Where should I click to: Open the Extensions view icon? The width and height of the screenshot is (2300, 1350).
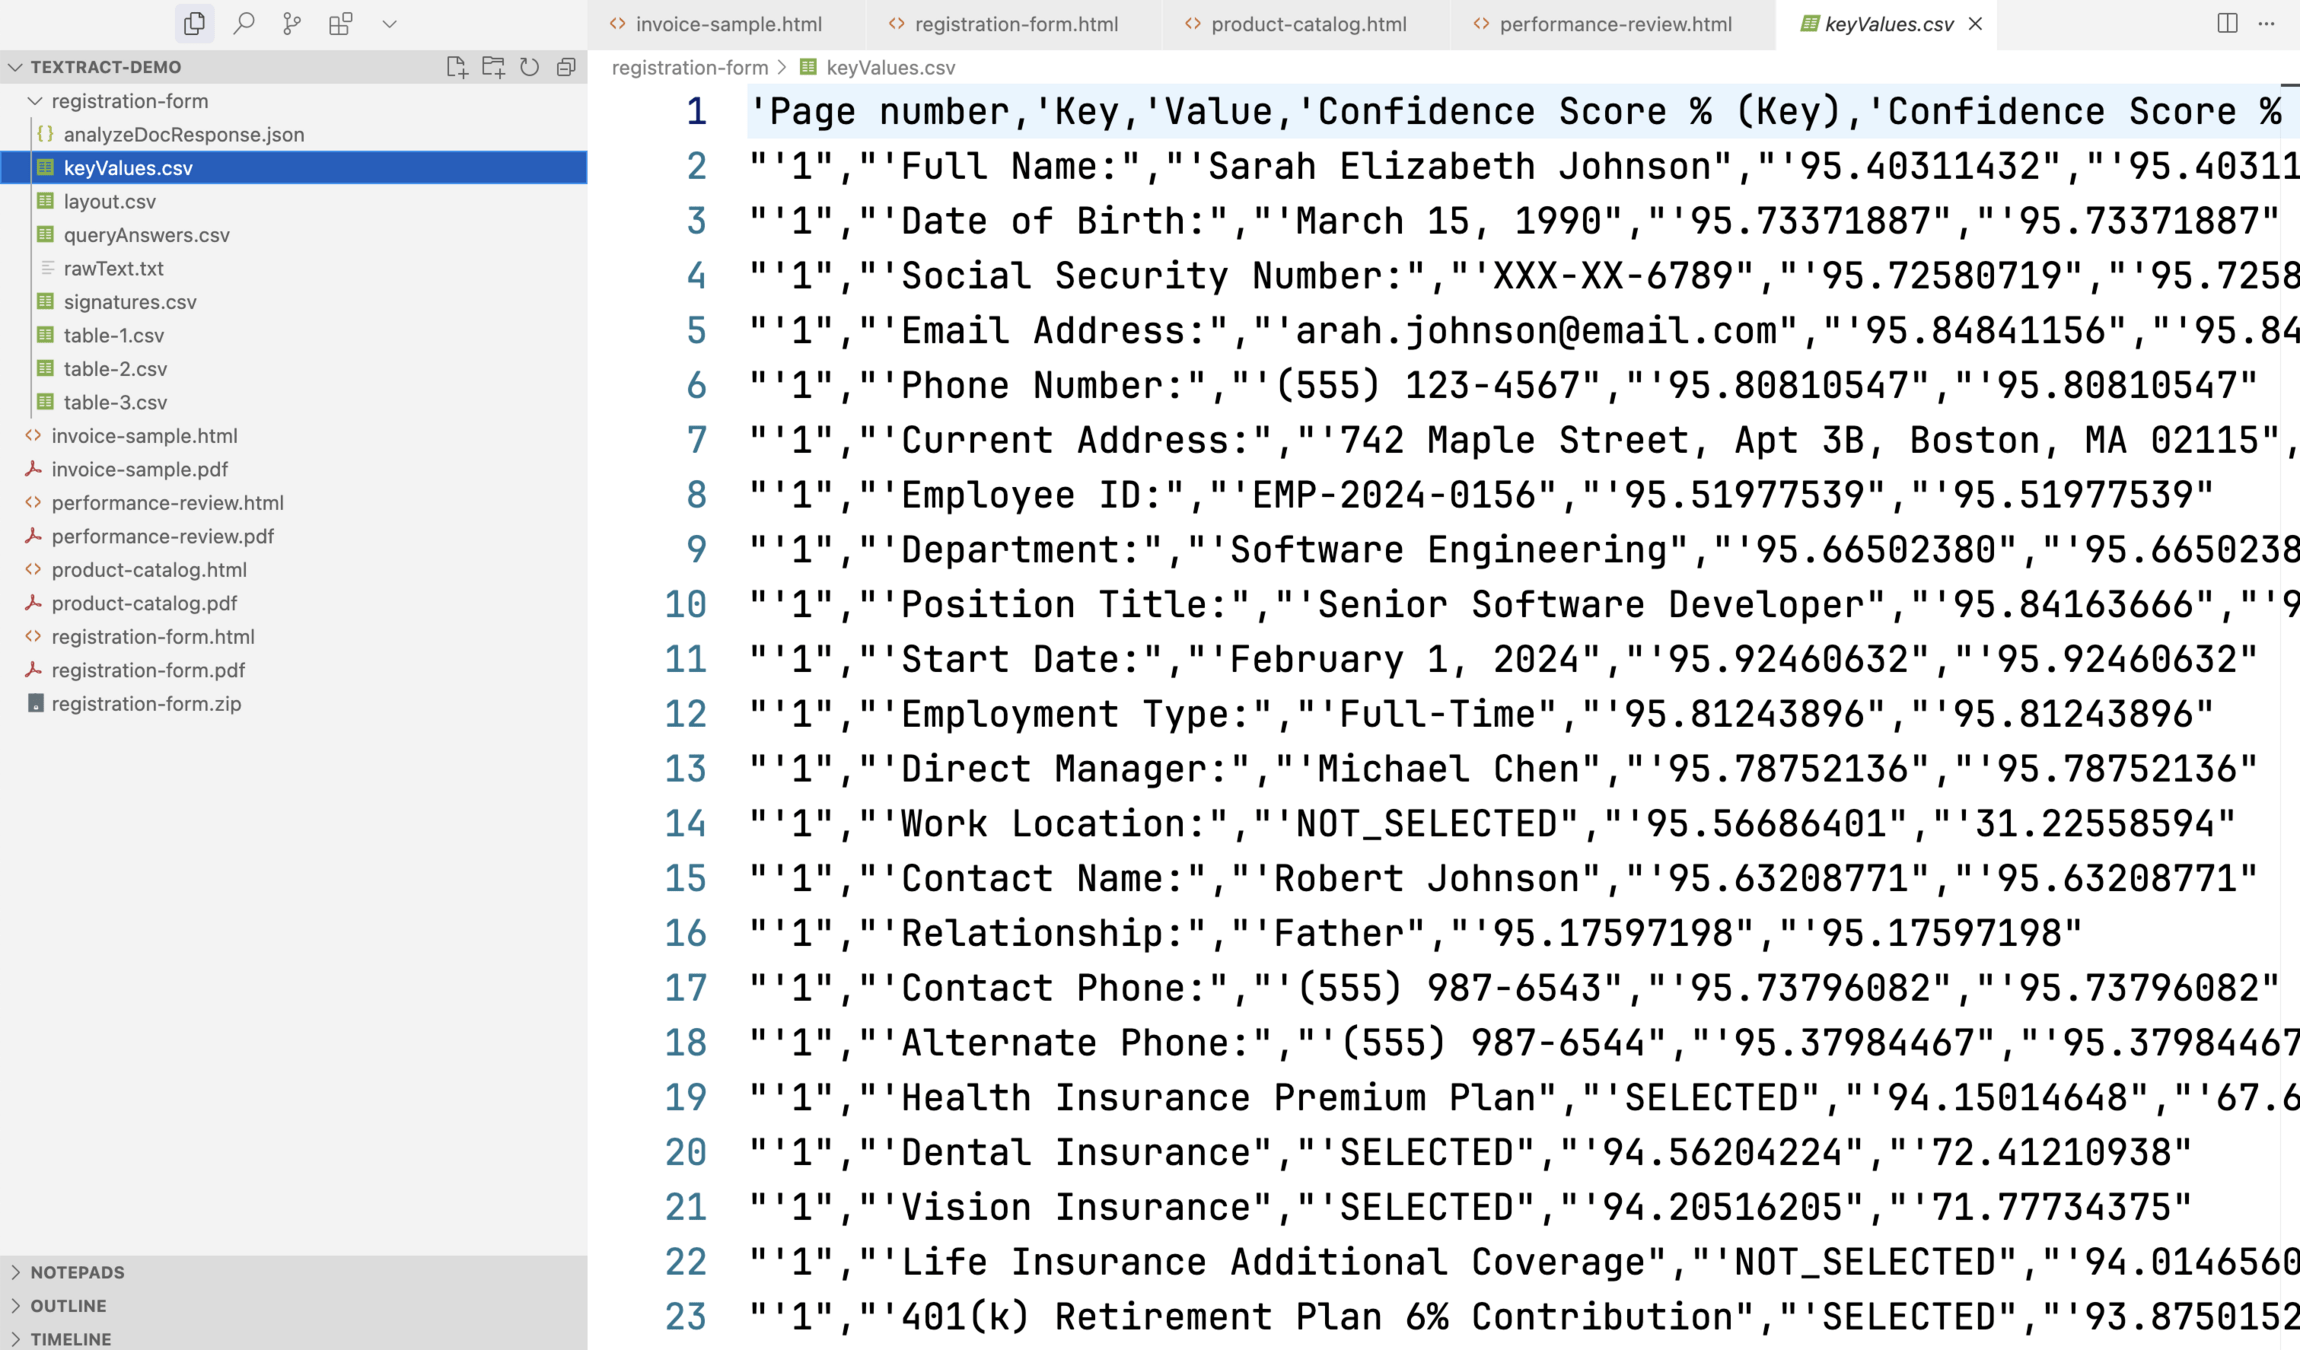pos(340,23)
